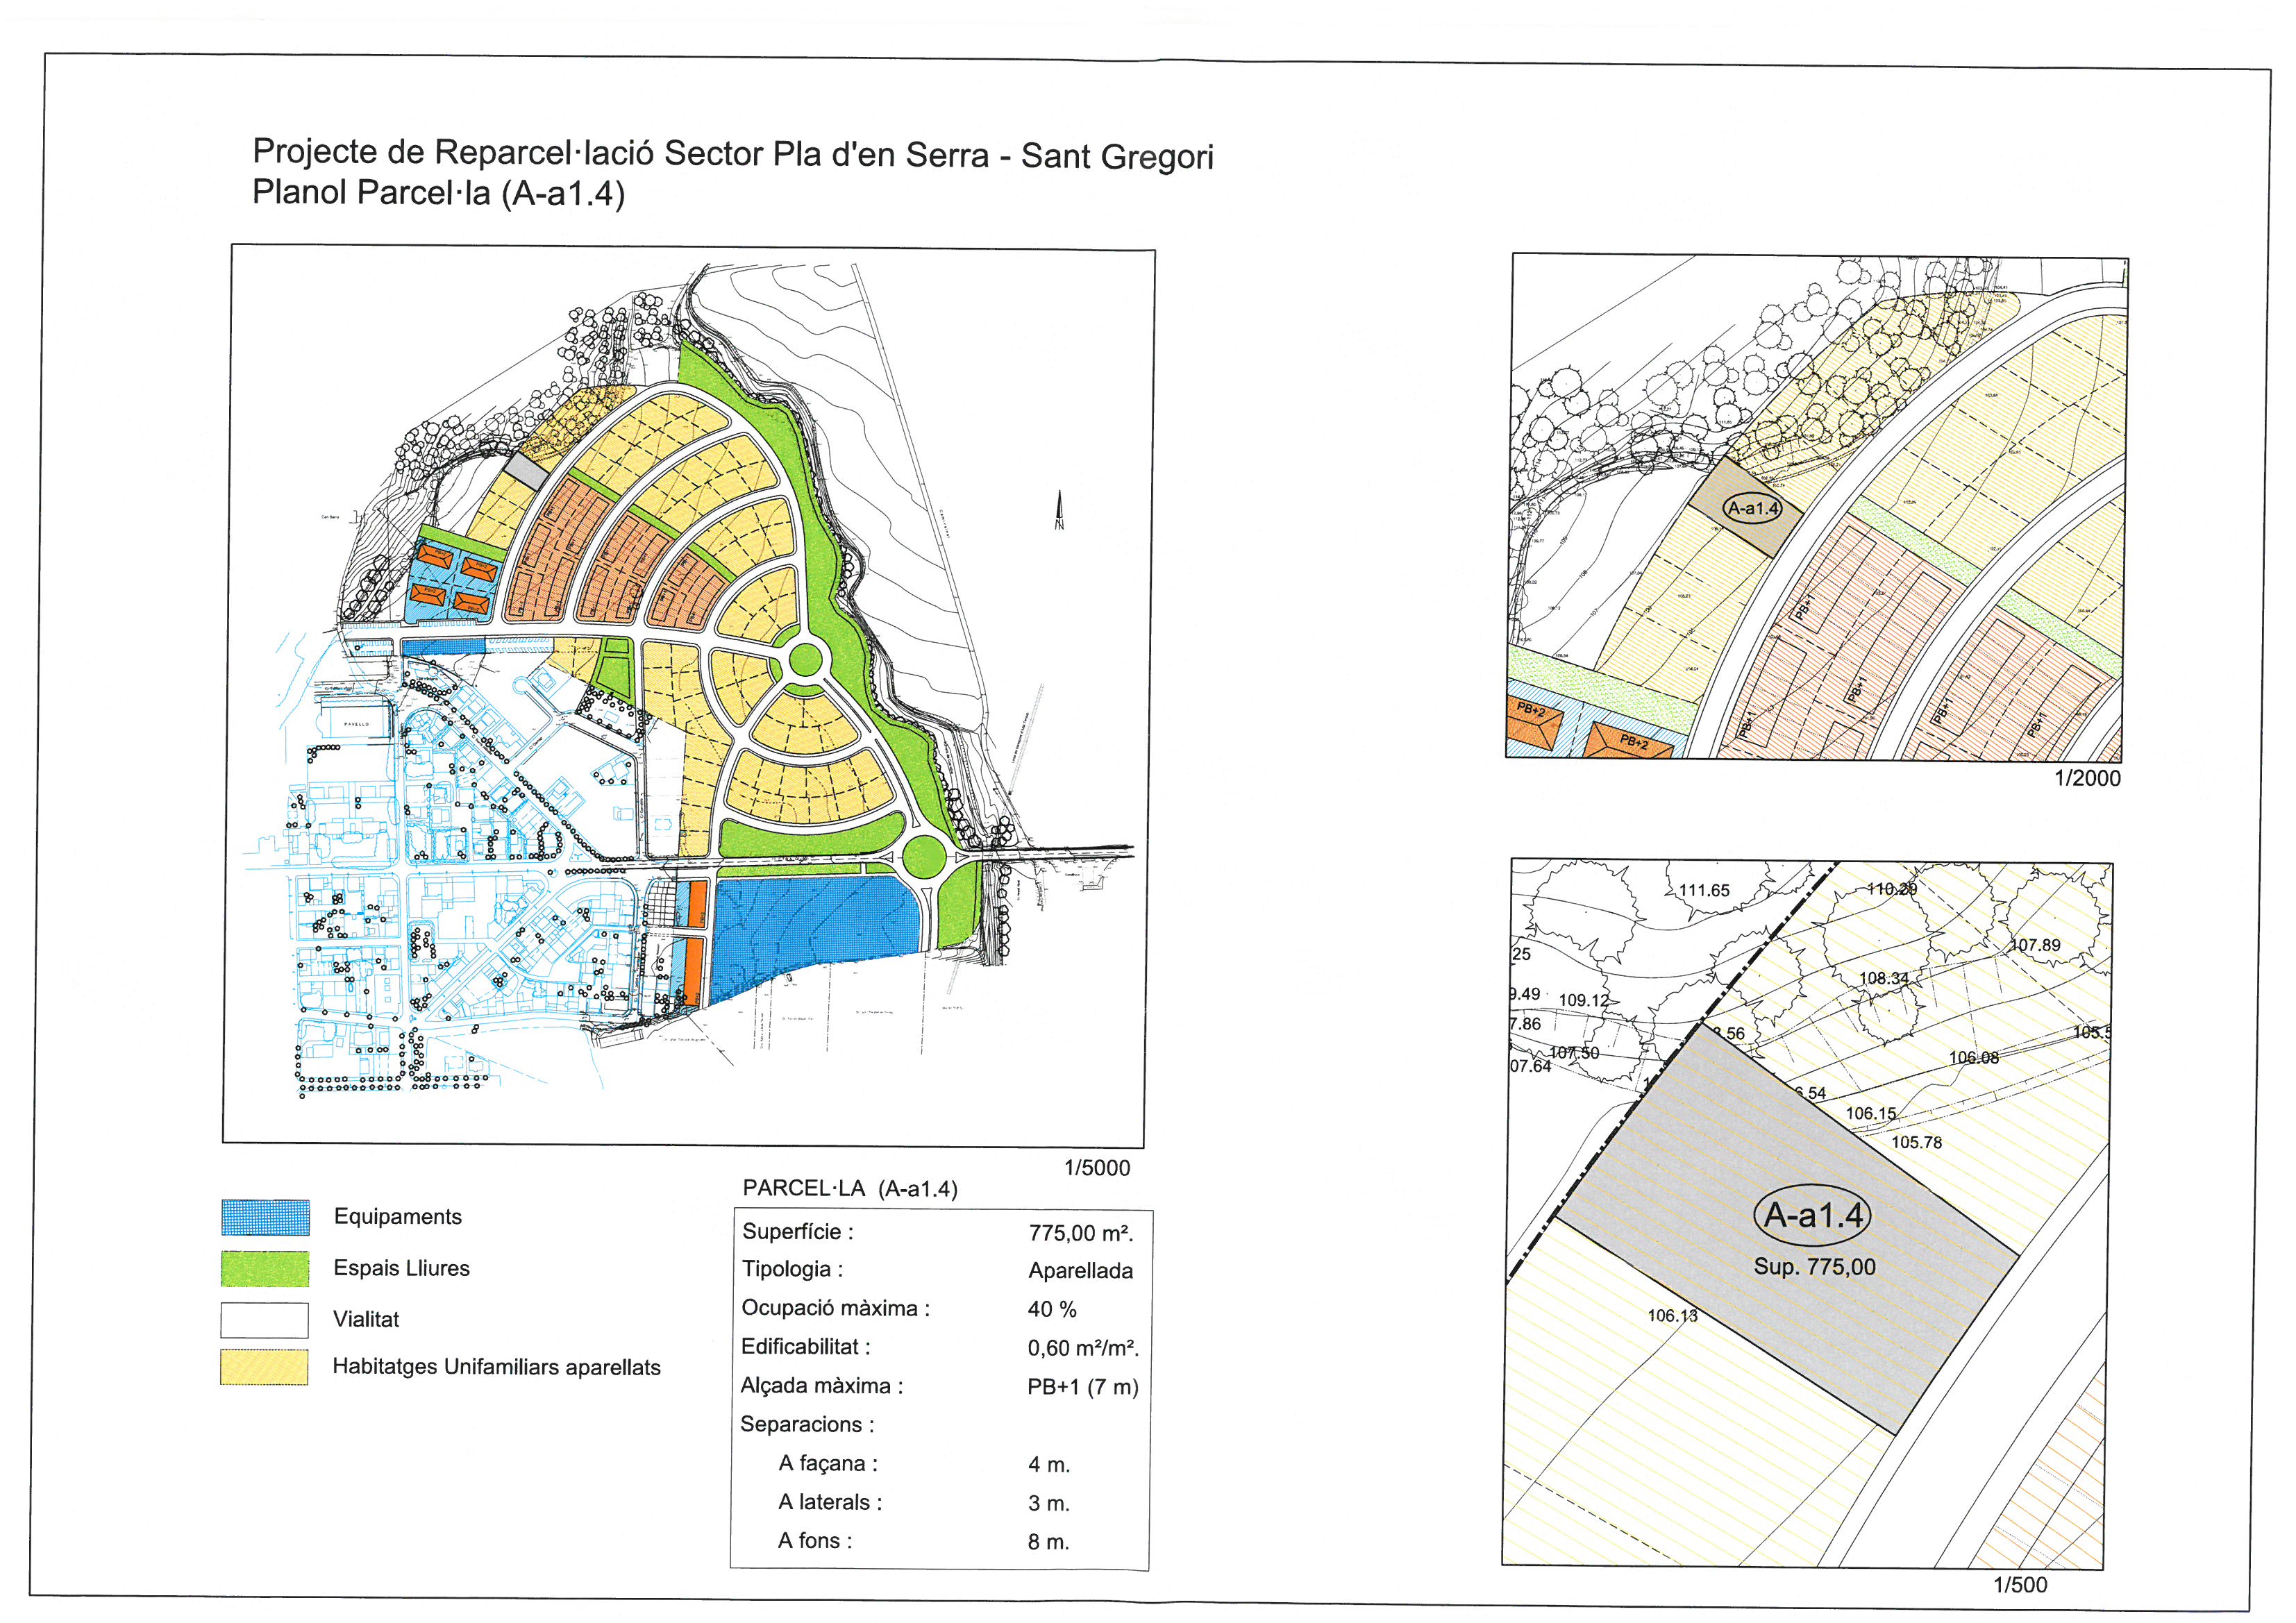Screen dimensions: 2296x1623
Task: Click the circled A-a1.4 label in the 1/2000 map
Action: pos(1754,508)
